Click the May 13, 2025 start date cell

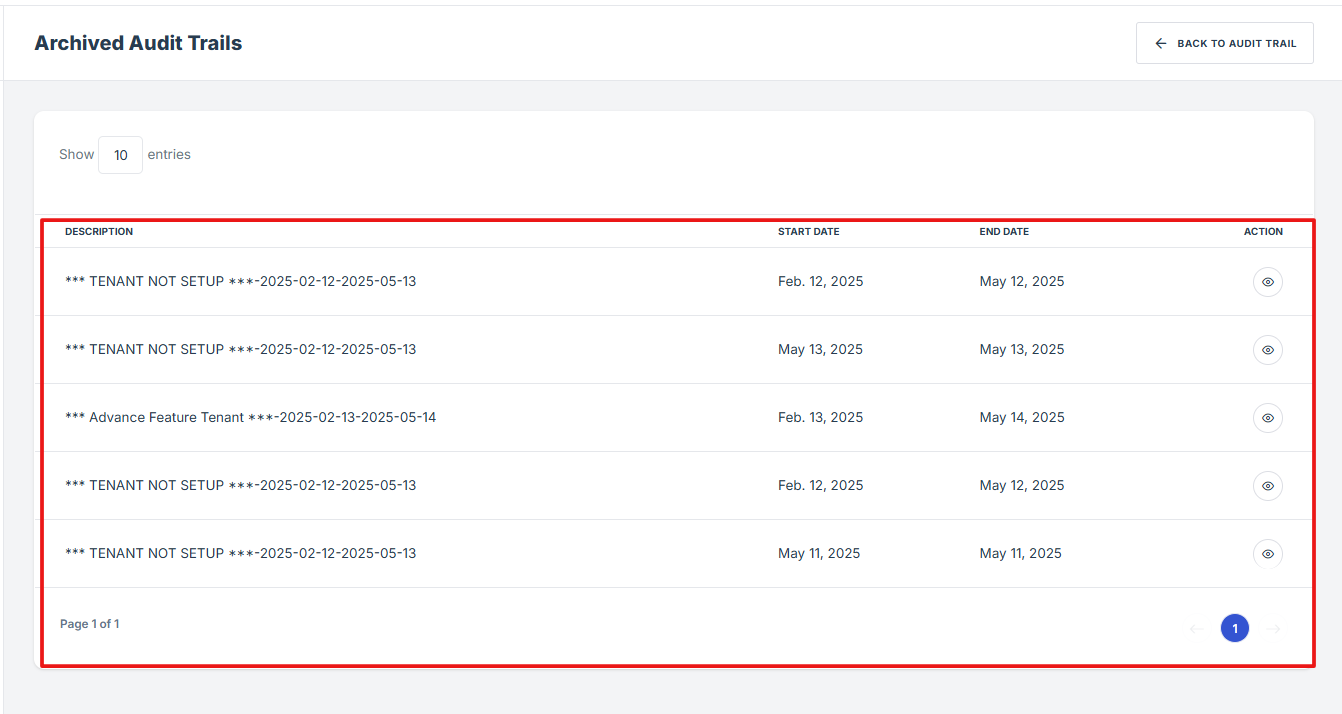819,350
